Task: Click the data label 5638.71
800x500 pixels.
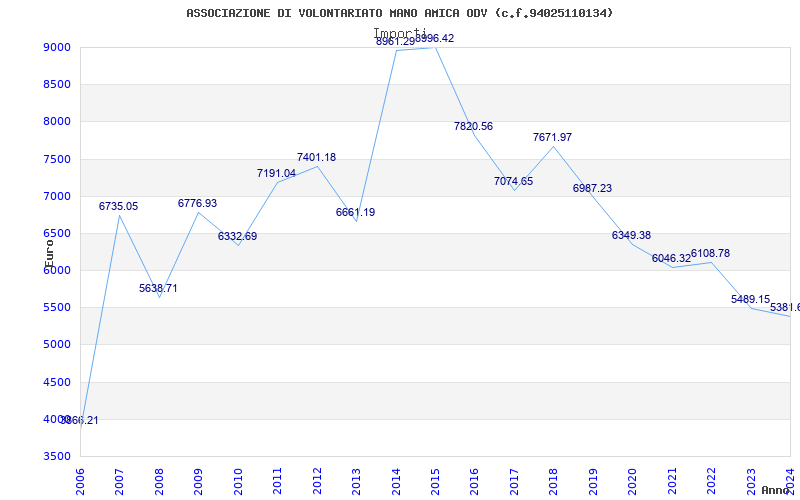Action: pos(158,288)
